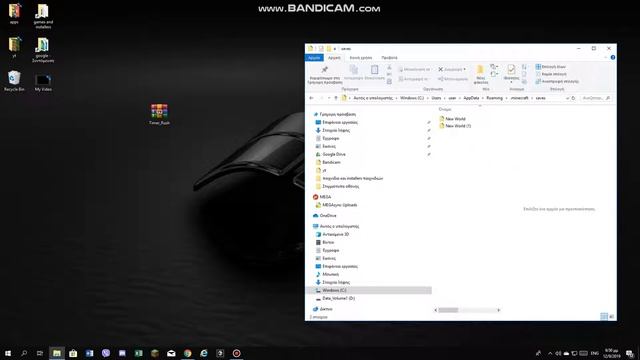
Task: Select the 'New World' folder
Action: (452, 119)
